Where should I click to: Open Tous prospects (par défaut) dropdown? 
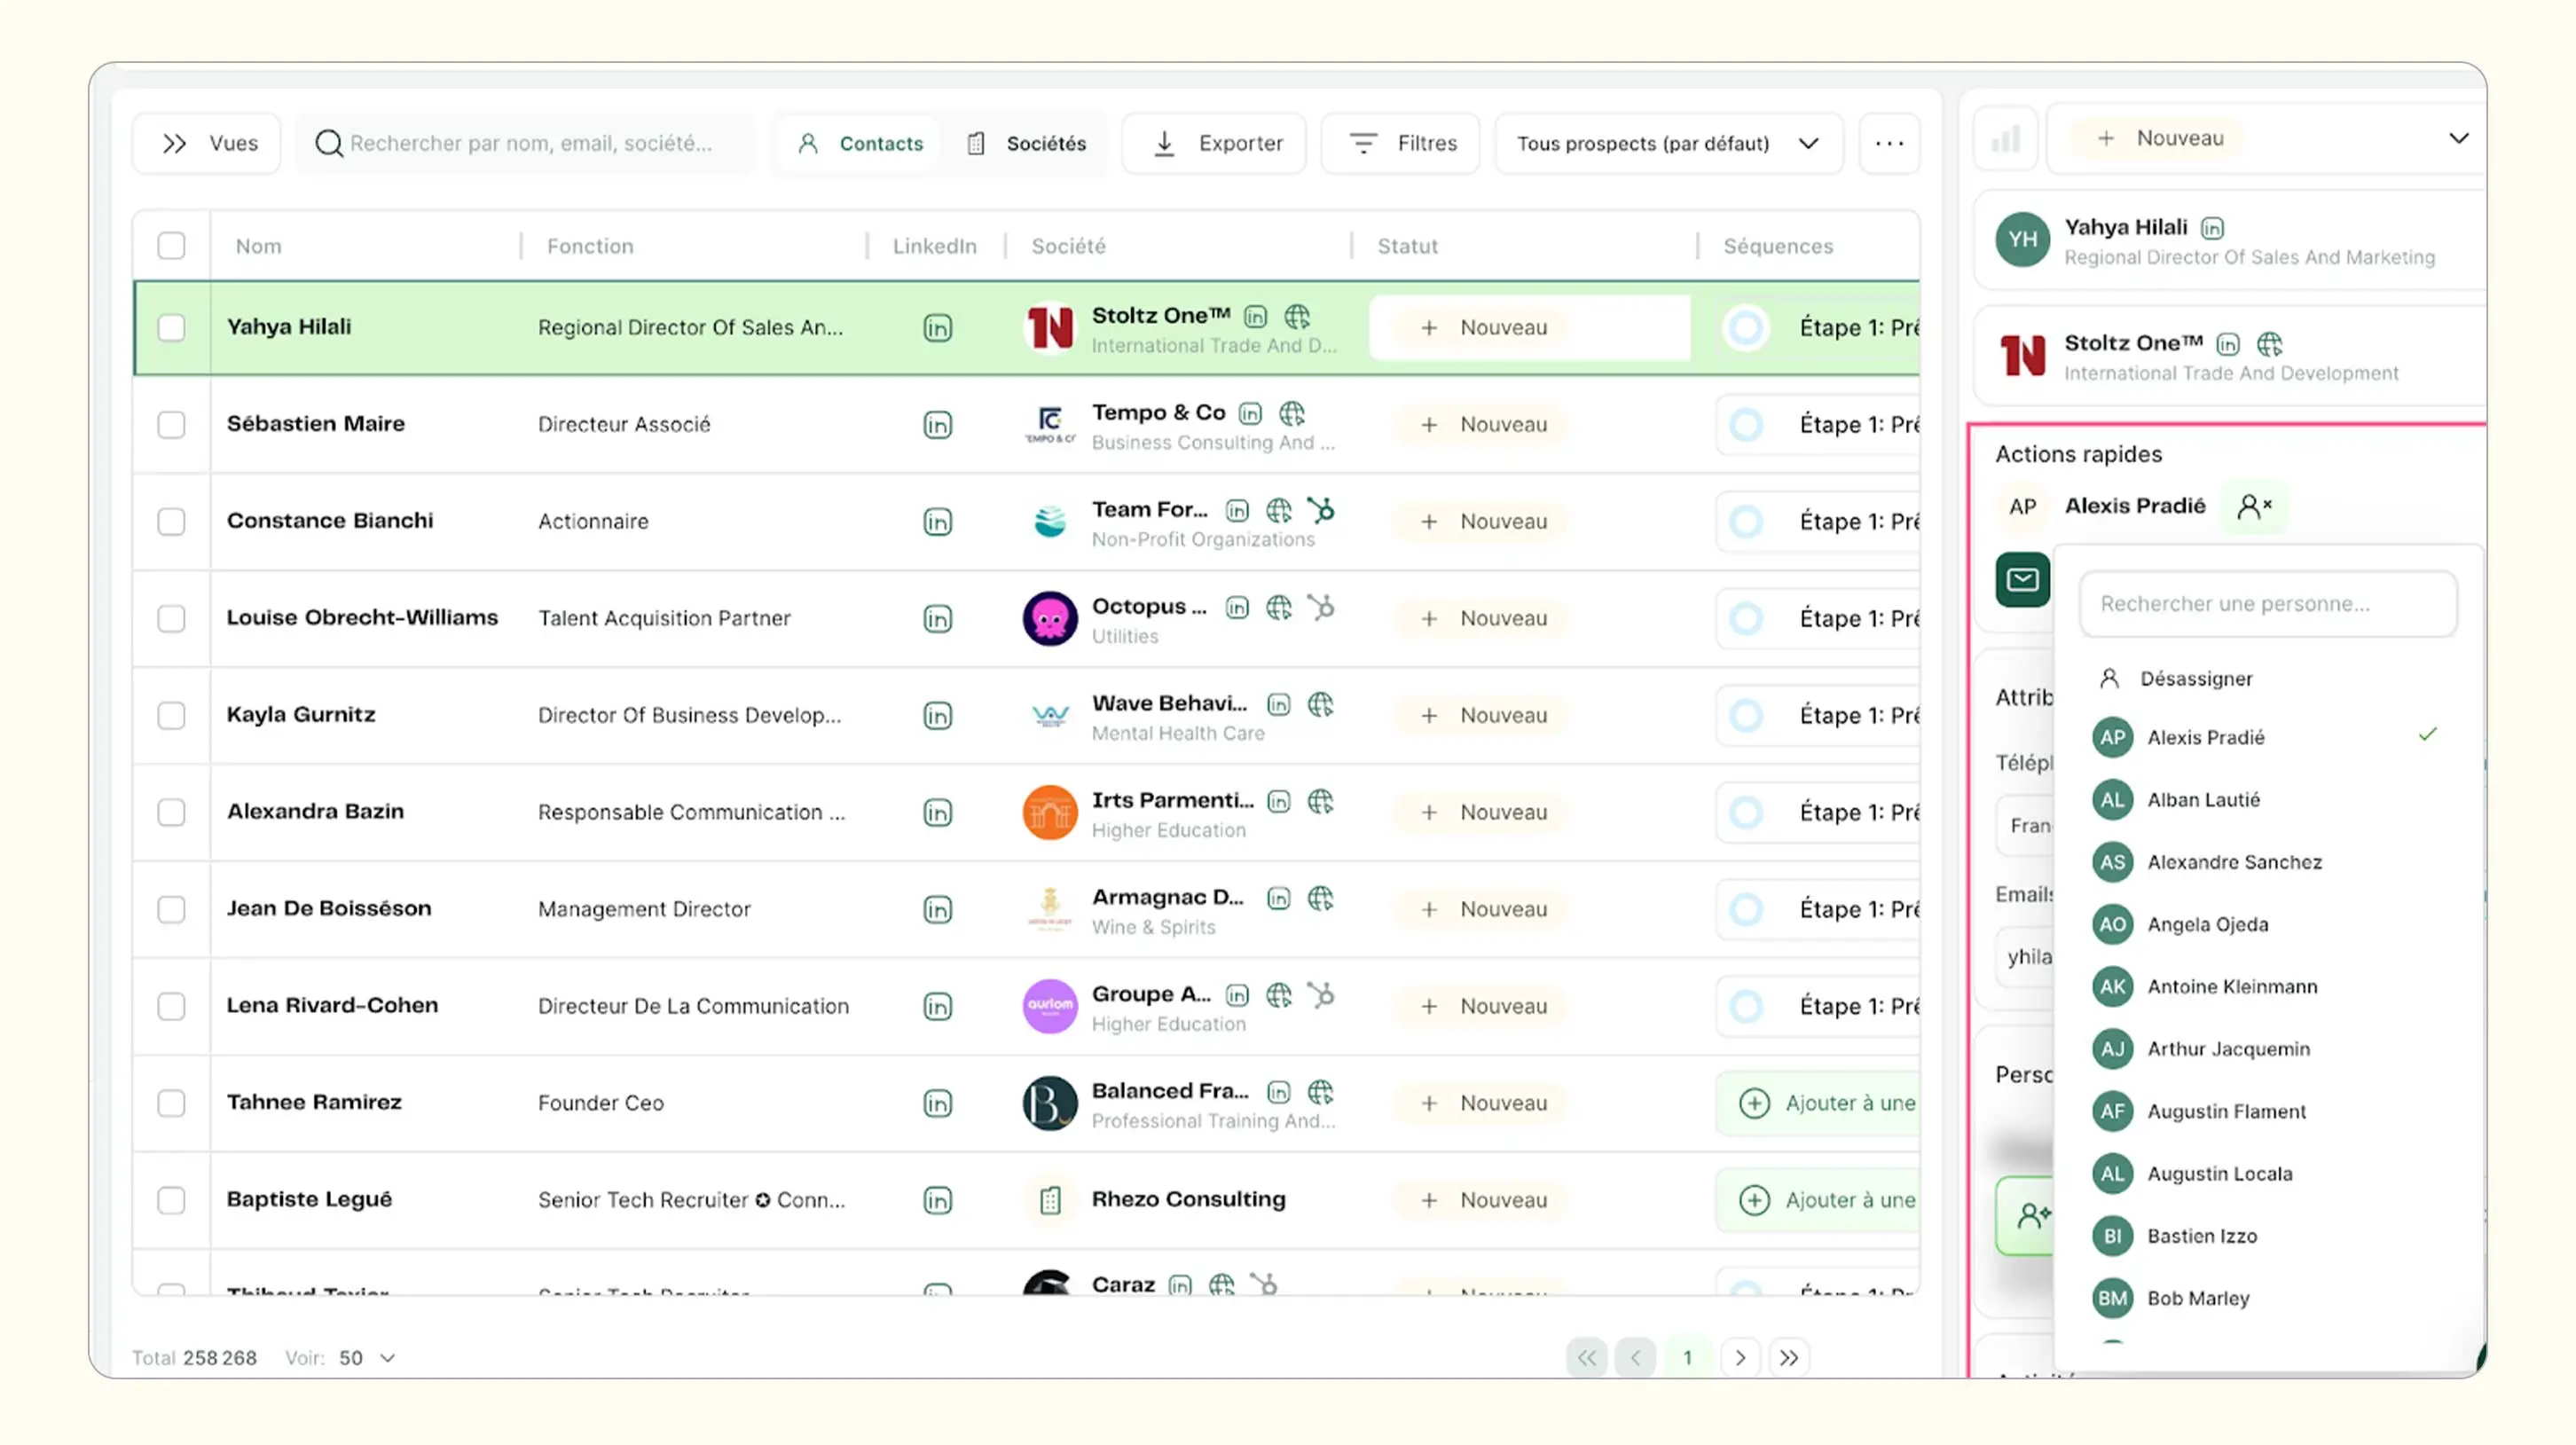click(x=1667, y=143)
